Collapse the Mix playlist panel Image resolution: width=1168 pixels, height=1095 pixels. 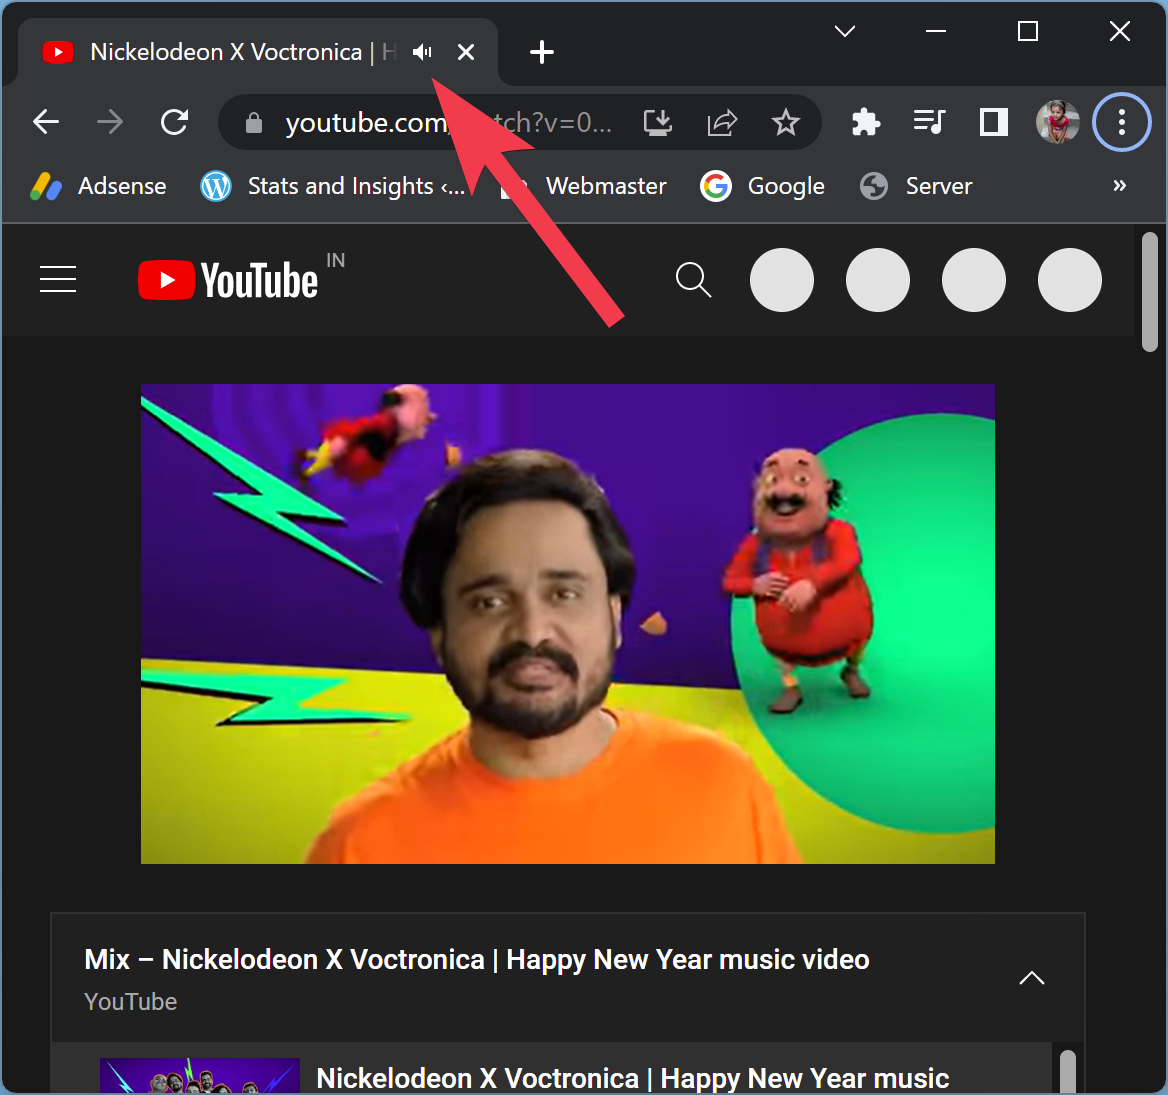click(1032, 978)
